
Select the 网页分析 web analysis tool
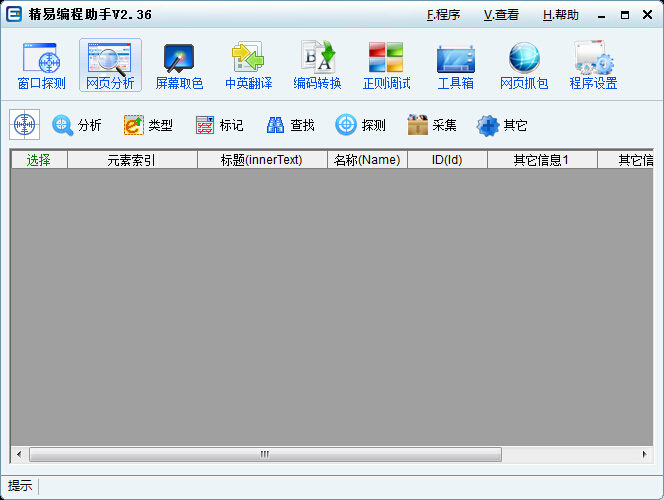[110, 65]
